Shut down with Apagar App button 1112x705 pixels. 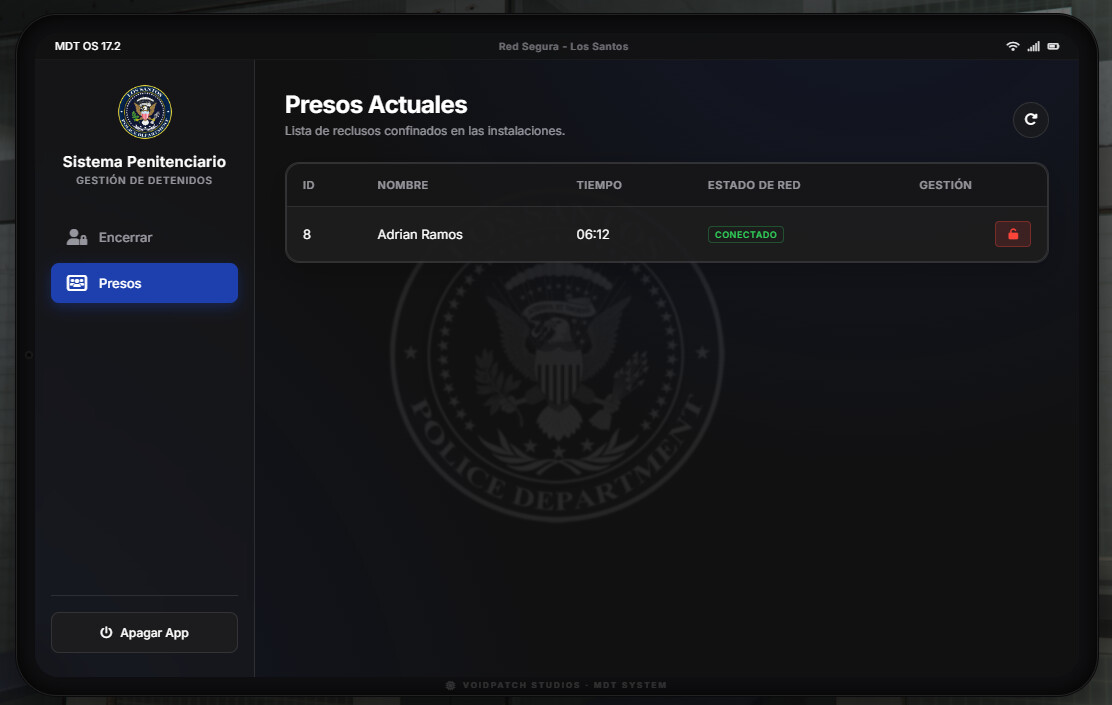point(145,632)
